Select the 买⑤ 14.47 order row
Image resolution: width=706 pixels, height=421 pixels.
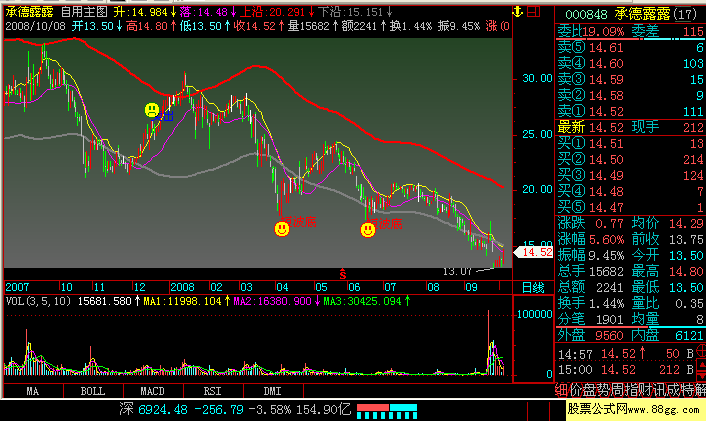coord(630,208)
